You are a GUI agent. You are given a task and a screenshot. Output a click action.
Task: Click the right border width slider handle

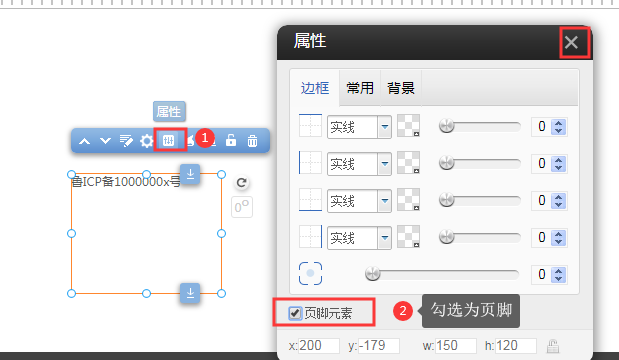click(446, 237)
